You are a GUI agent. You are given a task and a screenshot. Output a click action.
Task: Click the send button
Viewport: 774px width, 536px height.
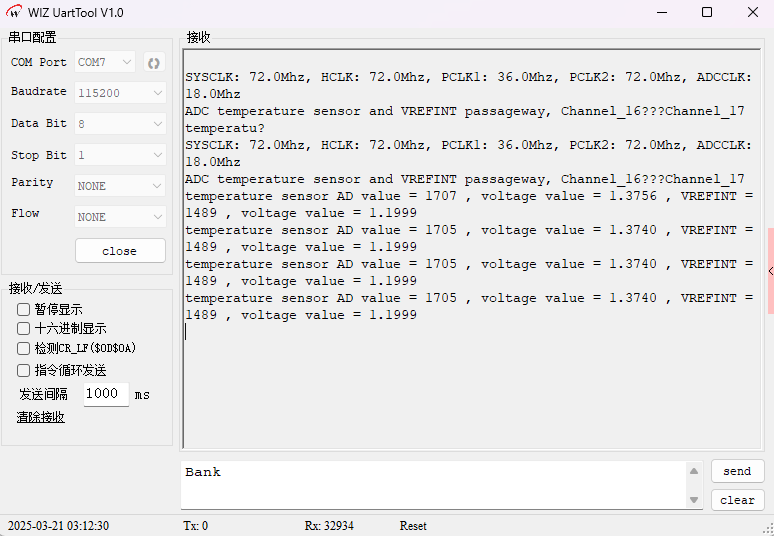[737, 471]
